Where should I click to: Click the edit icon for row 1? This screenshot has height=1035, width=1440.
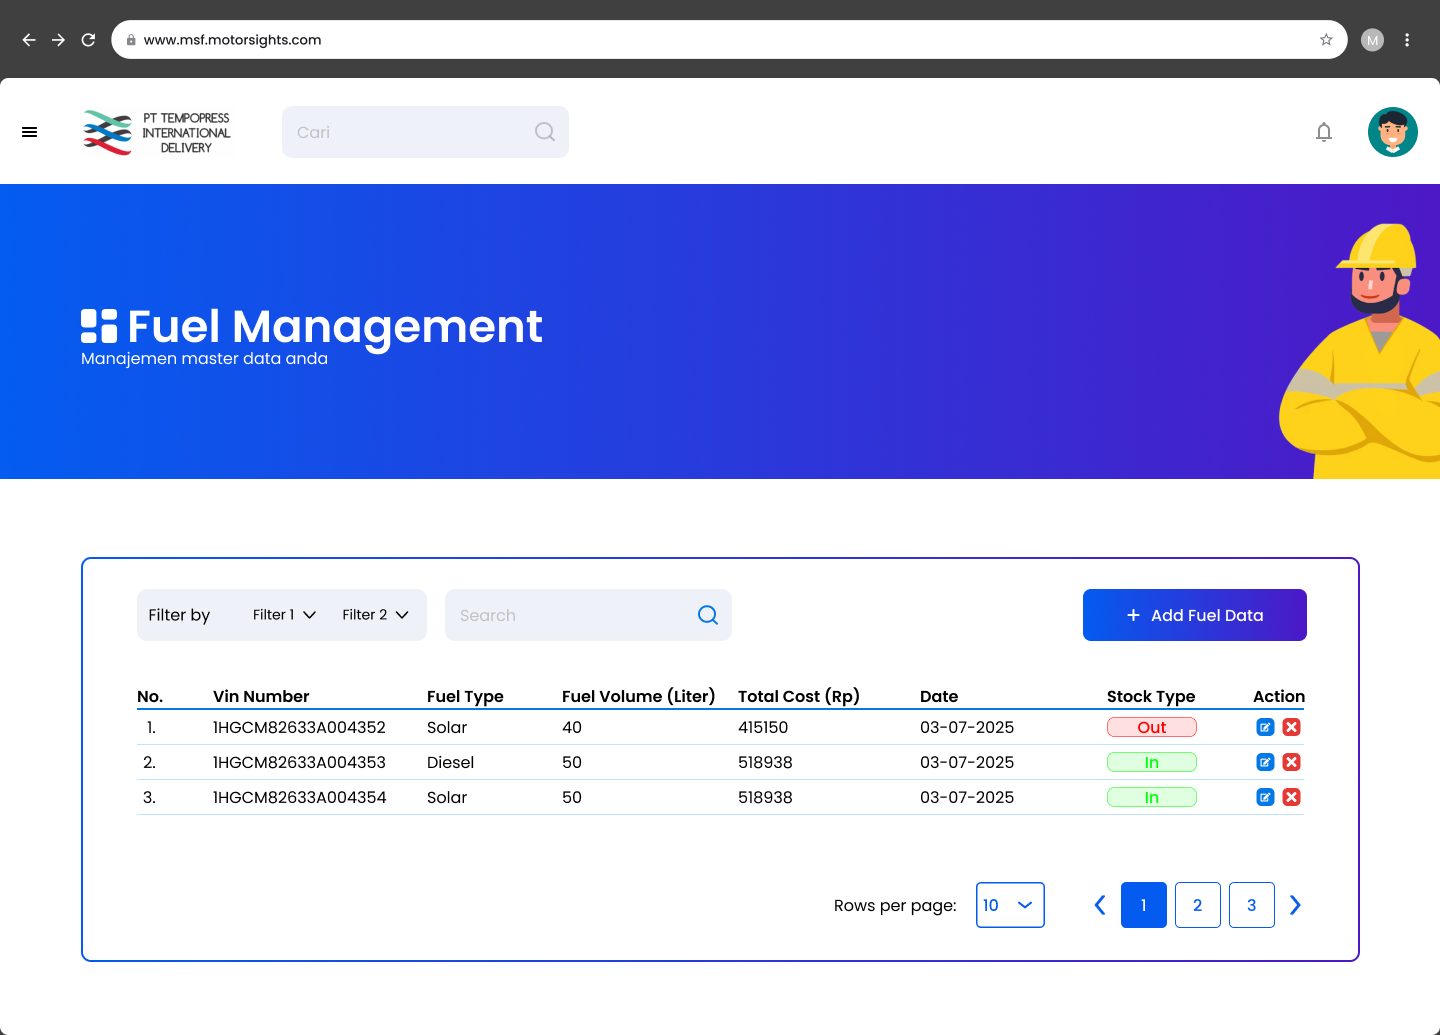[x=1265, y=727]
